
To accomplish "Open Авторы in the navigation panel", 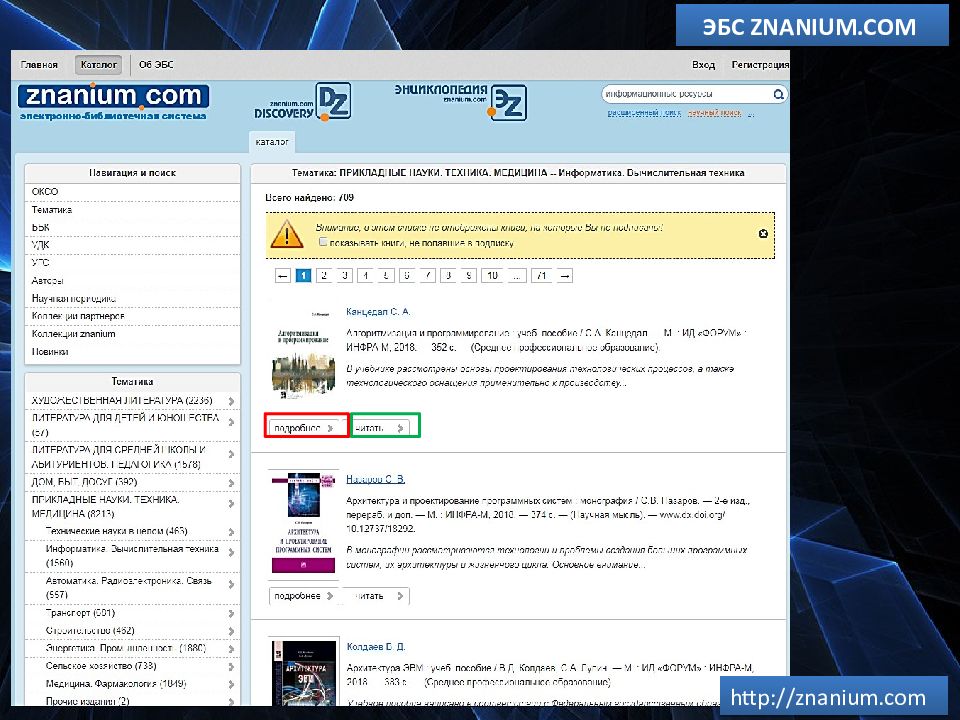I will click(48, 280).
